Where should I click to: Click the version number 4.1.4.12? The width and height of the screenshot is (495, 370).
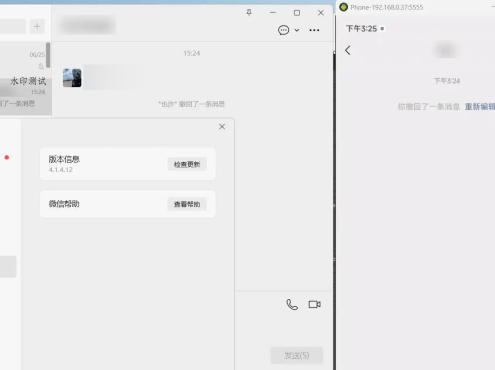[x=61, y=170]
